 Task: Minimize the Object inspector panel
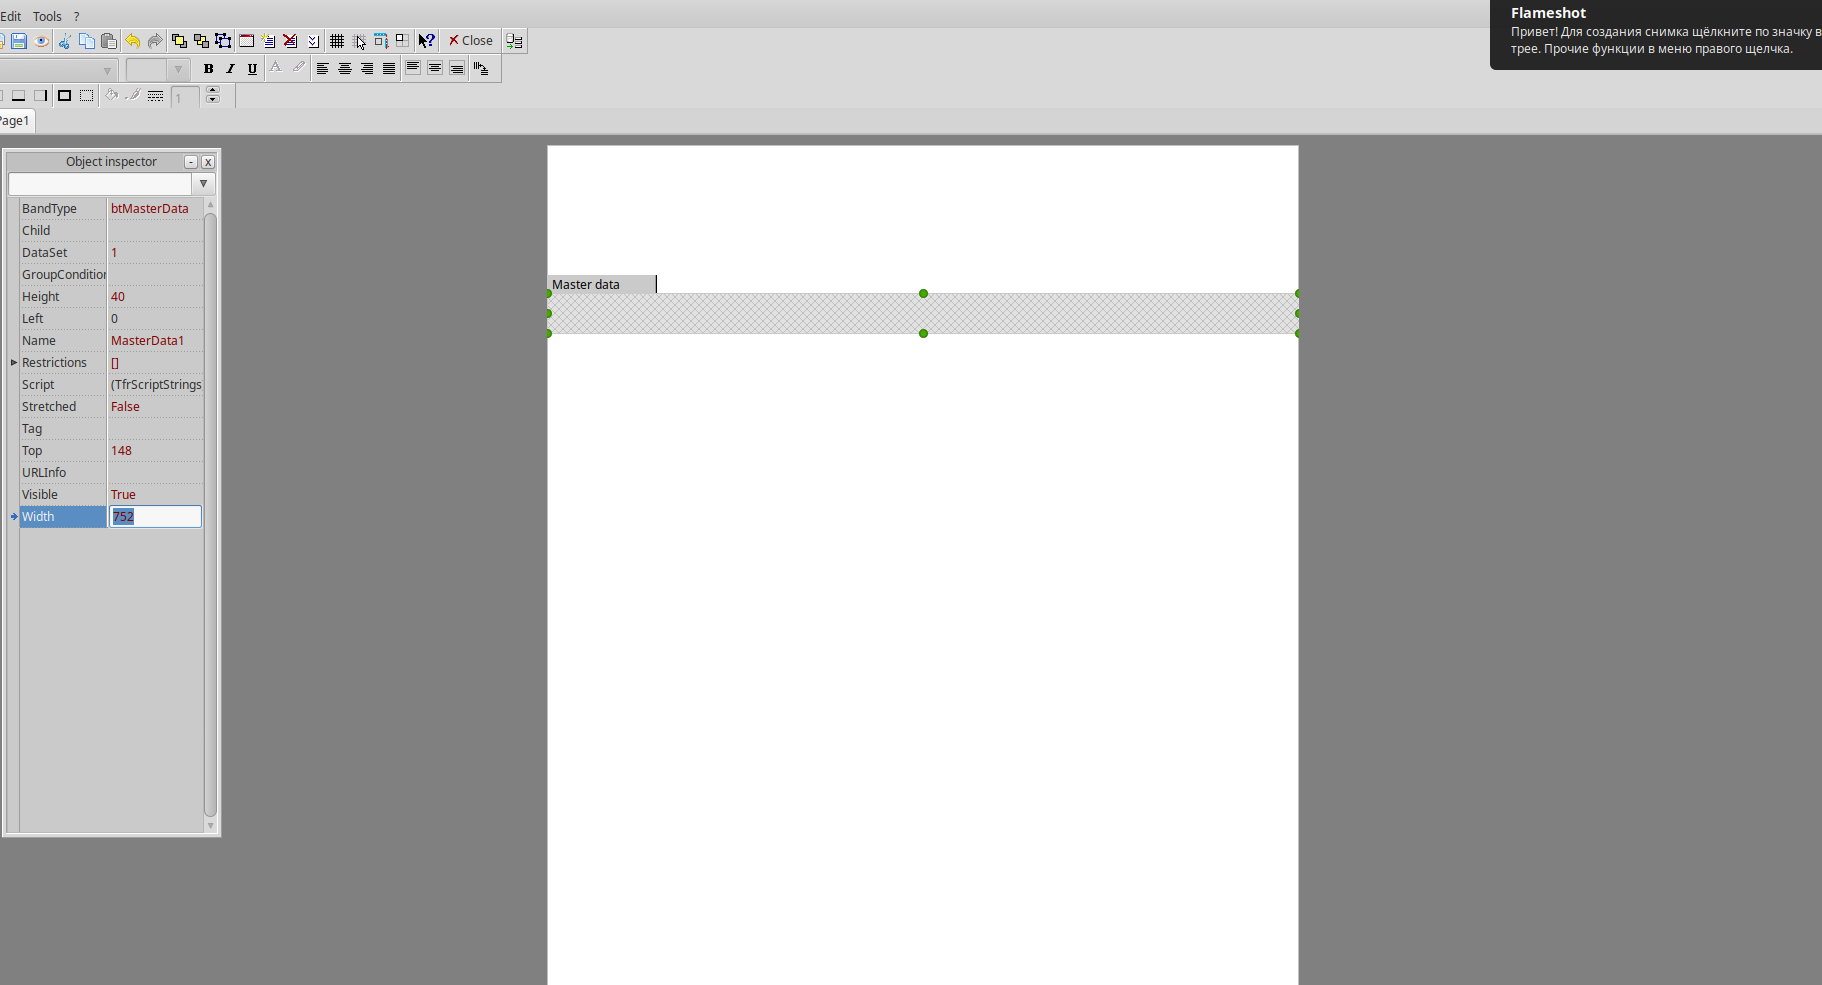pyautogui.click(x=191, y=162)
